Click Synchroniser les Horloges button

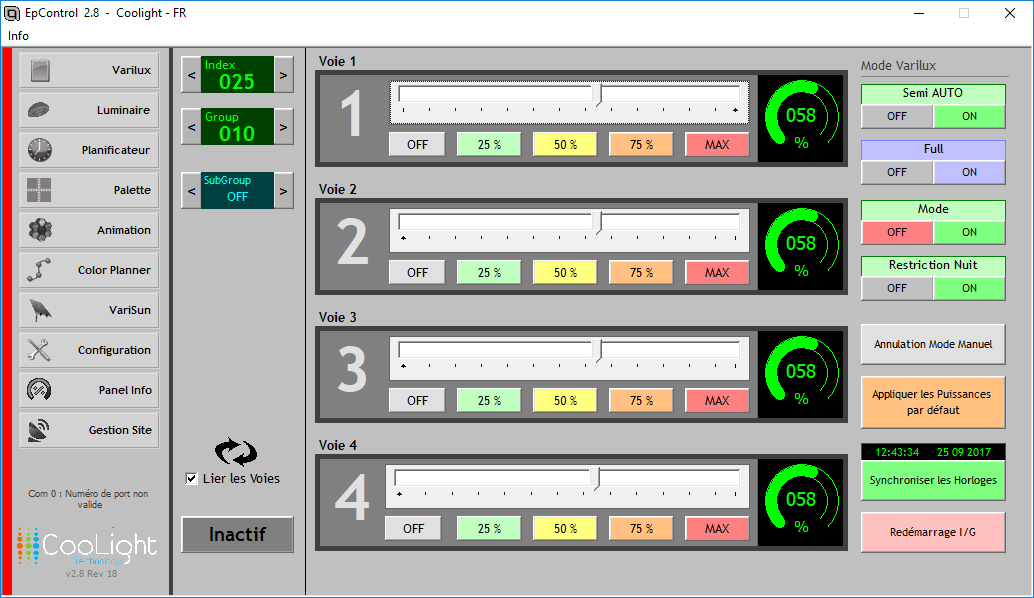(933, 481)
